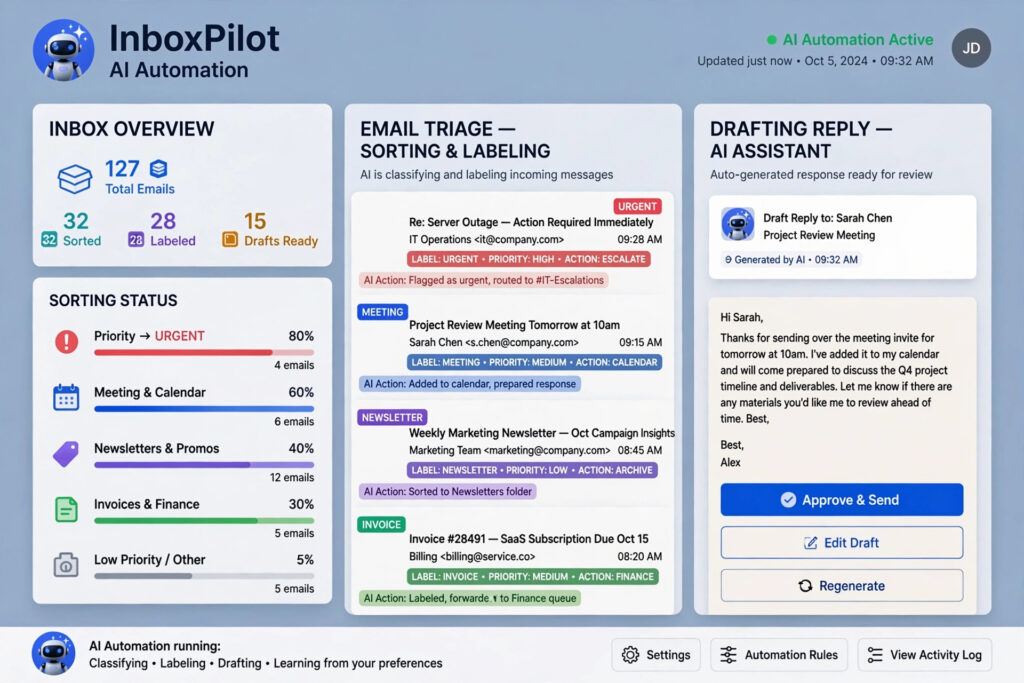Screen dimensions: 1024x683
Task: Click the Sorted counter badge icon
Action: point(49,240)
